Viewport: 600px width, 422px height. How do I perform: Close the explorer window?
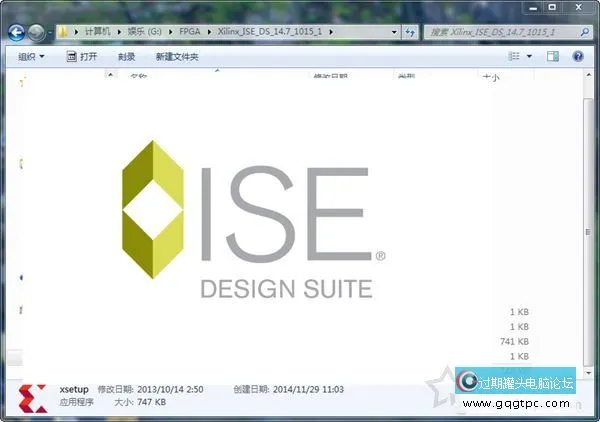579,7
